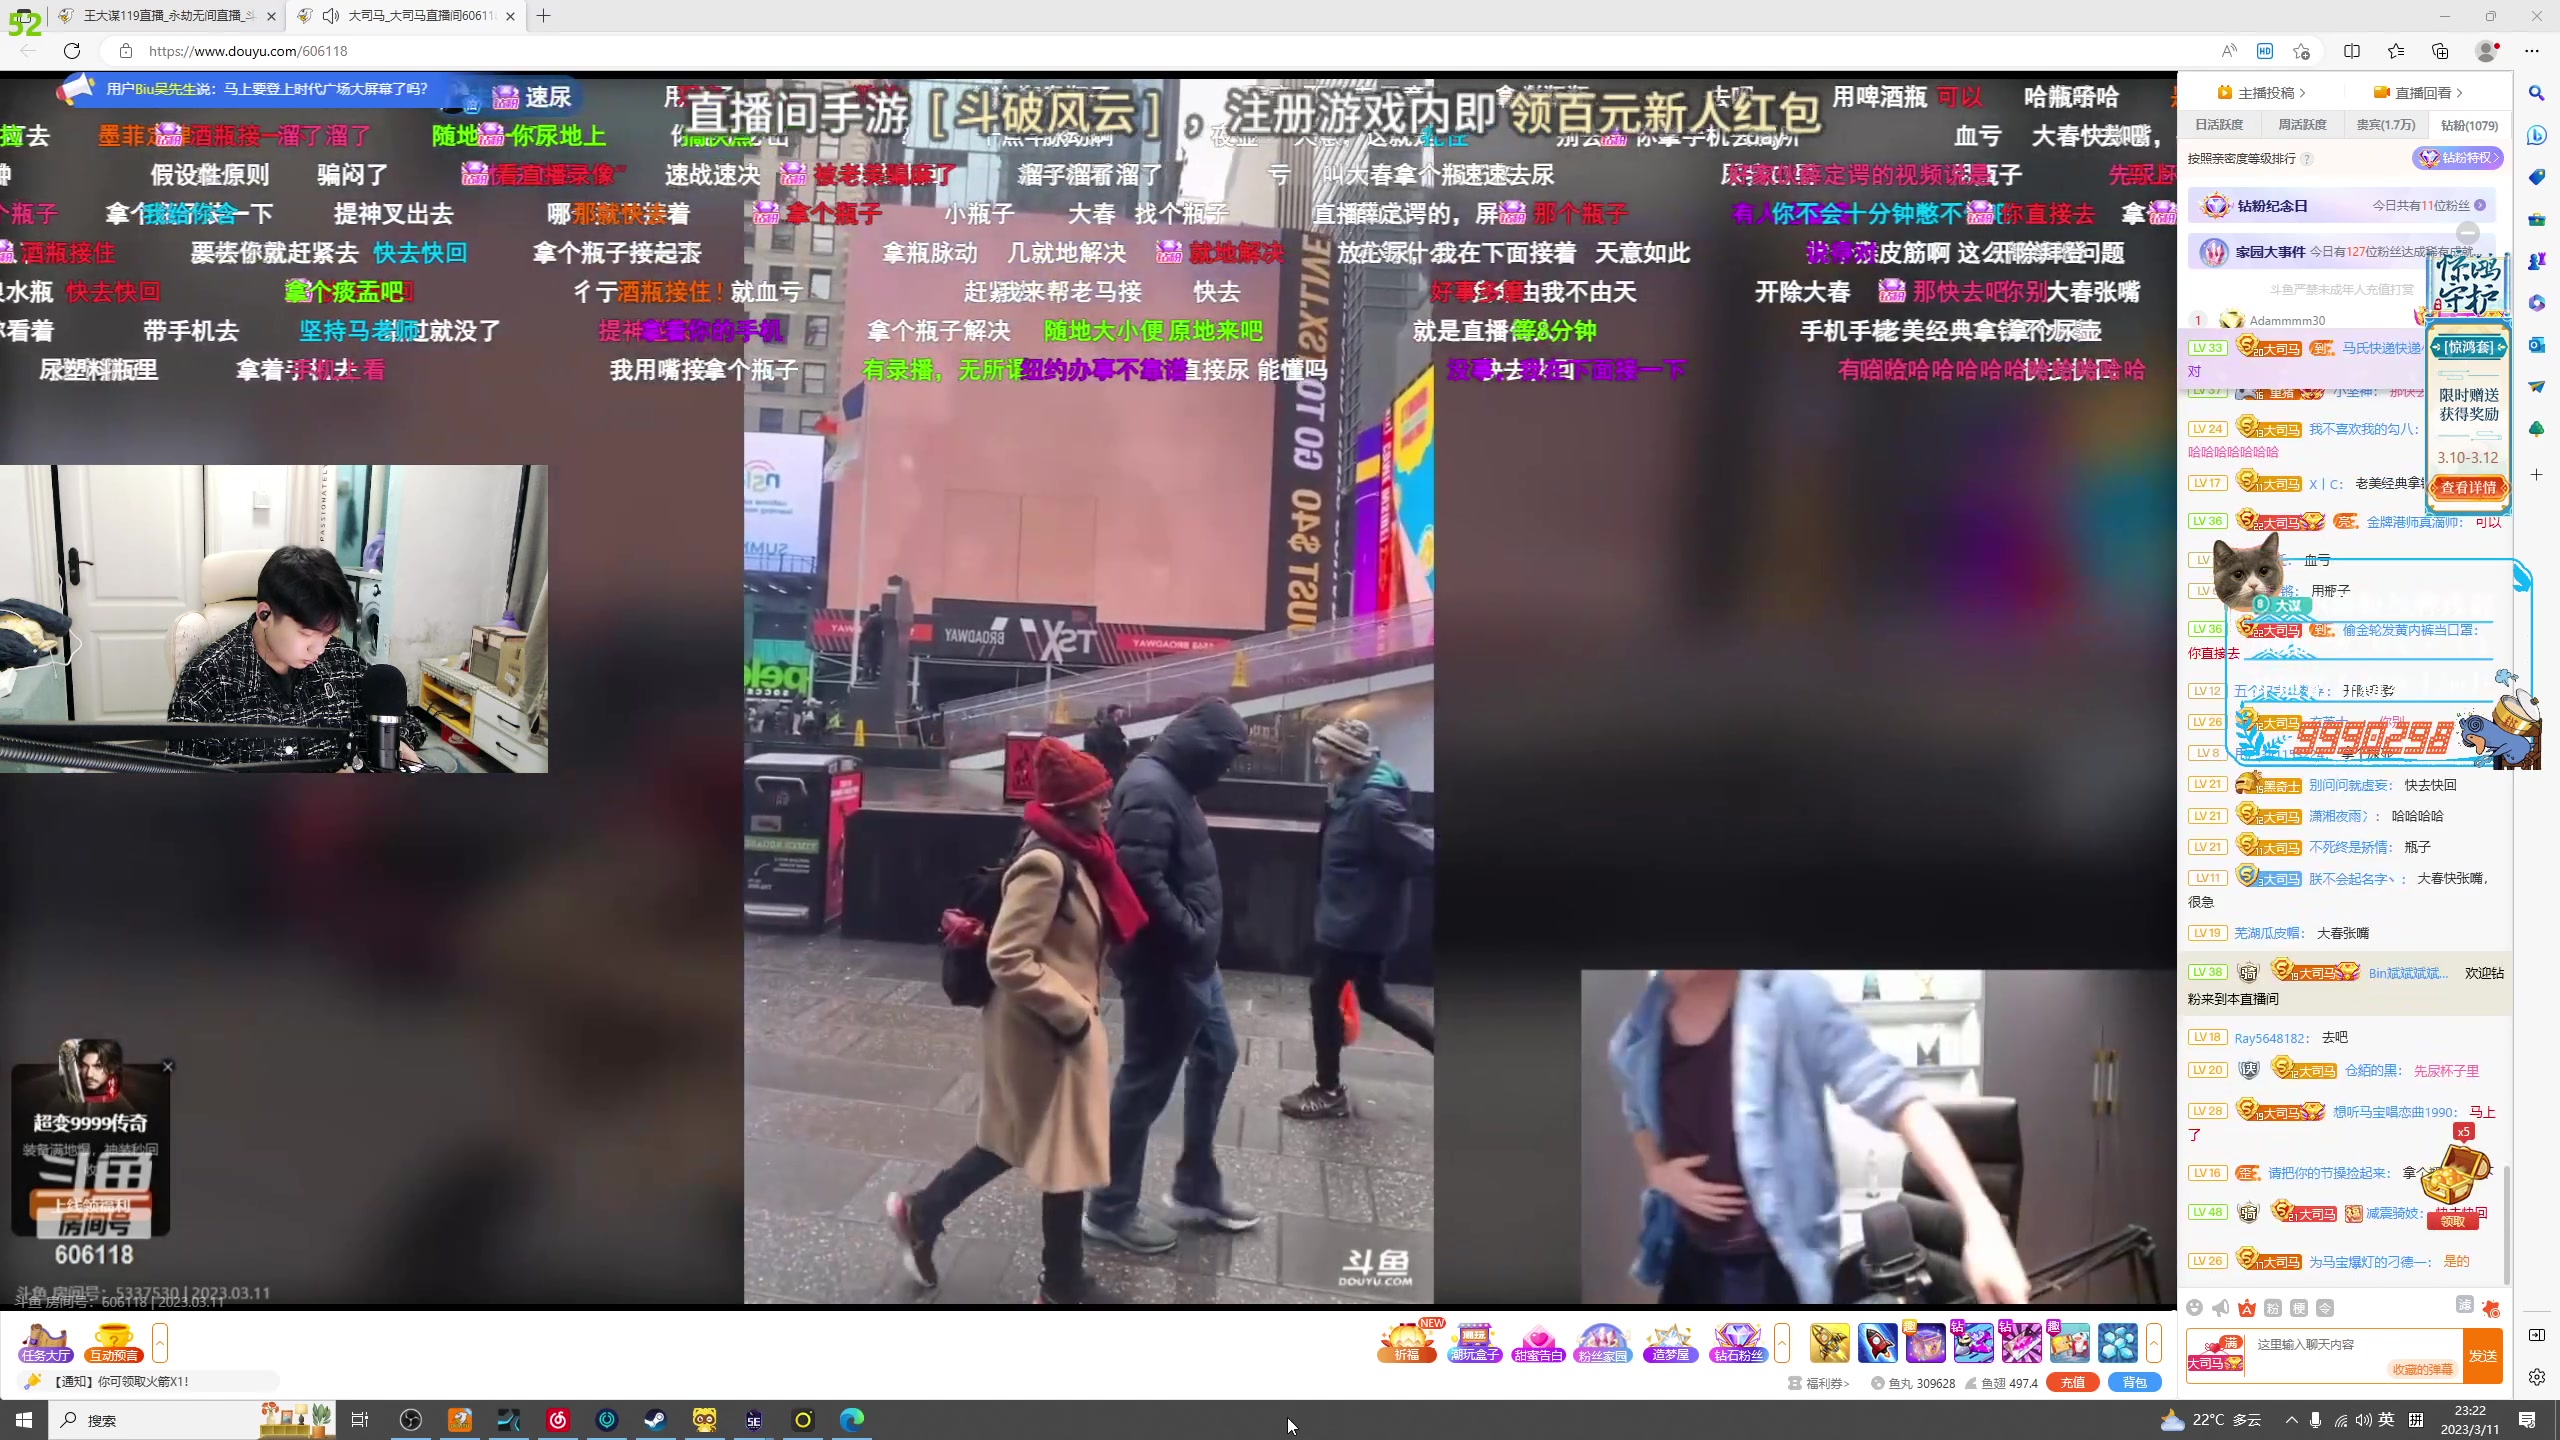Select the 周活跃度 tab
This screenshot has width=2560, height=1440.
tap(2302, 125)
